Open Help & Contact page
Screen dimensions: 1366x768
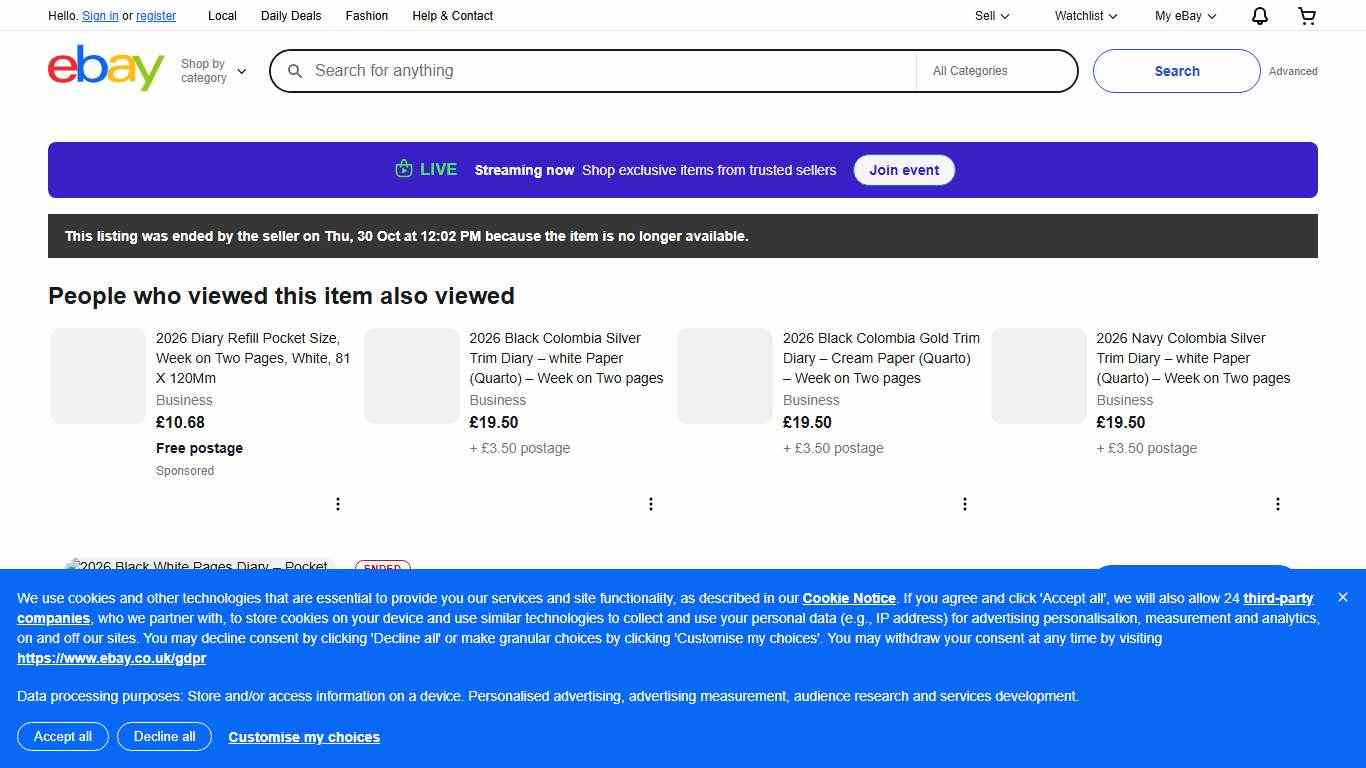[452, 16]
